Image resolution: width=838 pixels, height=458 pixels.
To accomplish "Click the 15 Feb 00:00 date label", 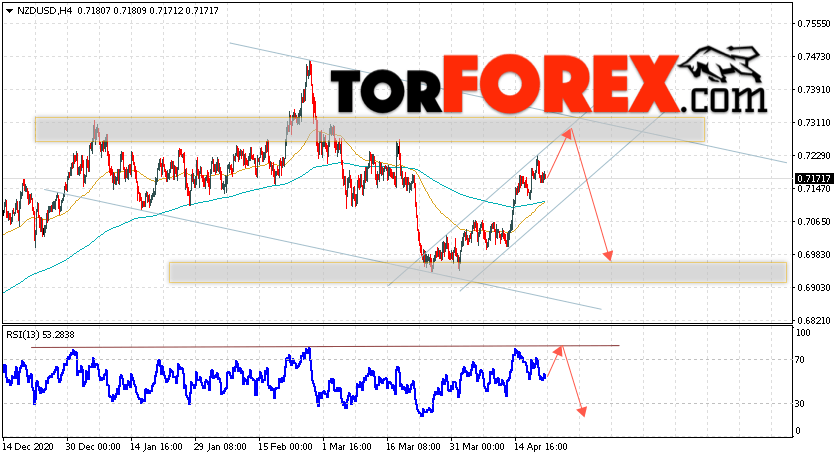I will (285, 447).
